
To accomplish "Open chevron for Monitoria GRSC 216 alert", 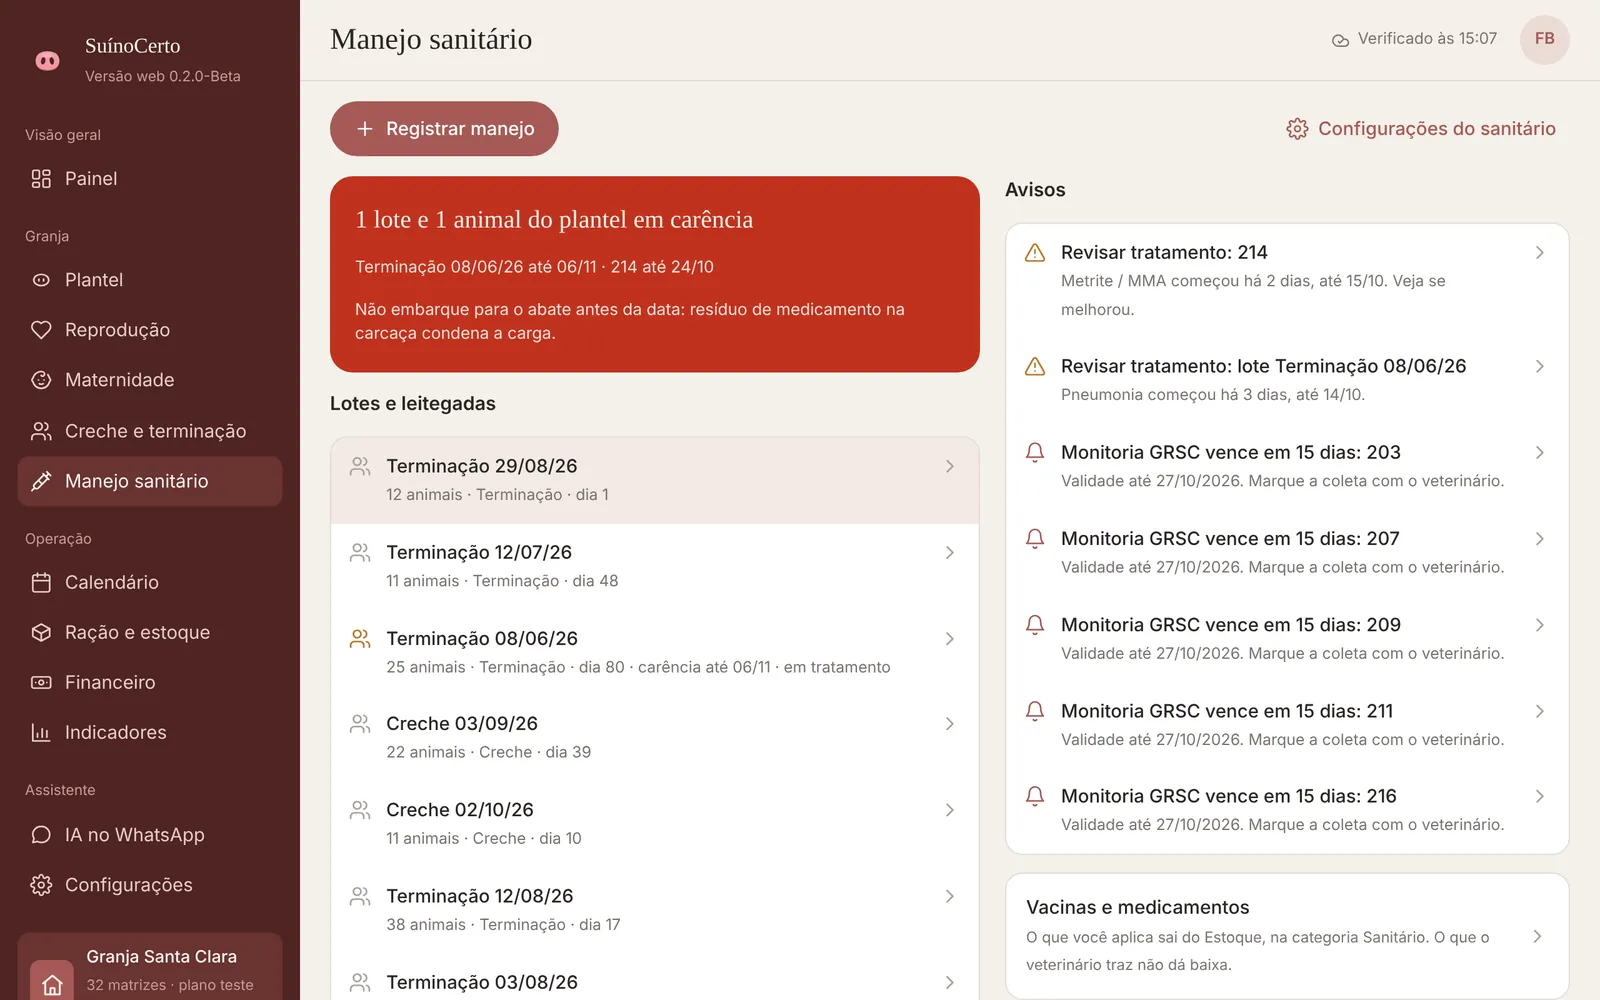I will coord(1540,796).
